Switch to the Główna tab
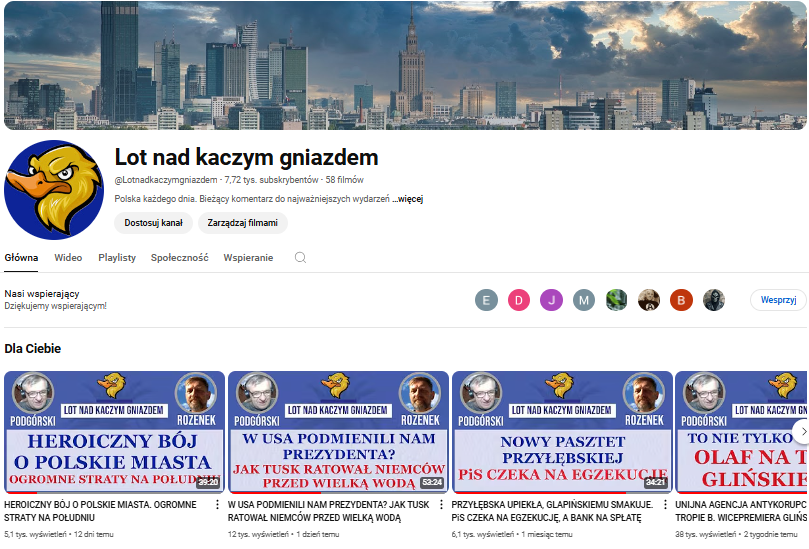 click(21, 257)
